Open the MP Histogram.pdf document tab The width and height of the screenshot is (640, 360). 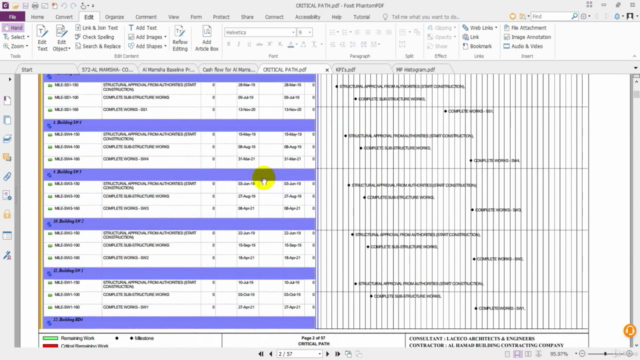415,69
